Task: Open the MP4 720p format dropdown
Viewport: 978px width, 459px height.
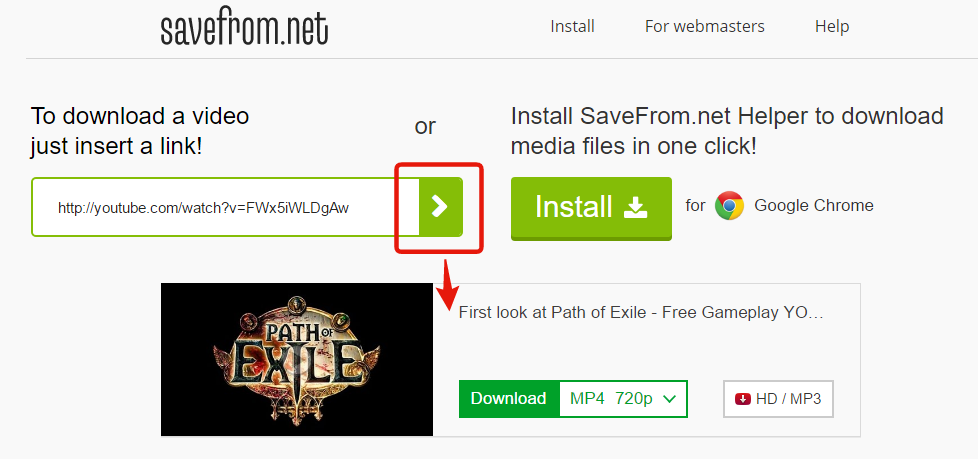Action: point(623,399)
